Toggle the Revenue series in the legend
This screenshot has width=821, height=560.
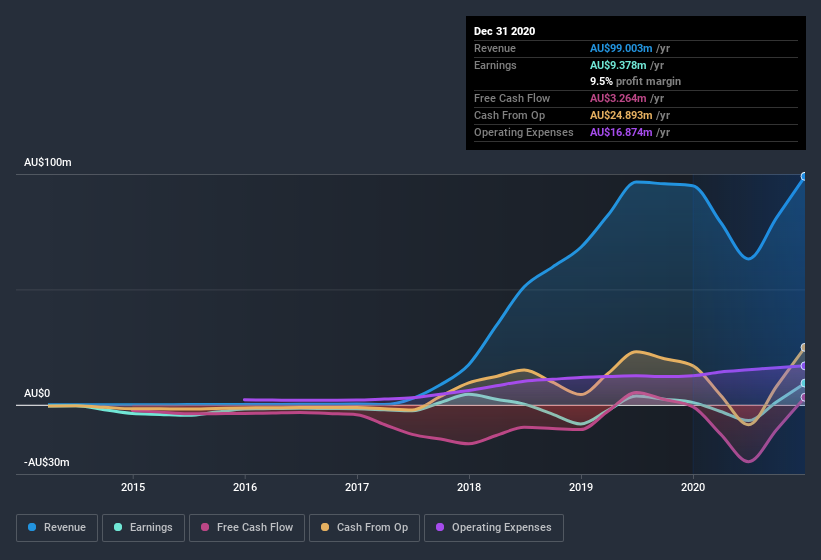pos(57,528)
